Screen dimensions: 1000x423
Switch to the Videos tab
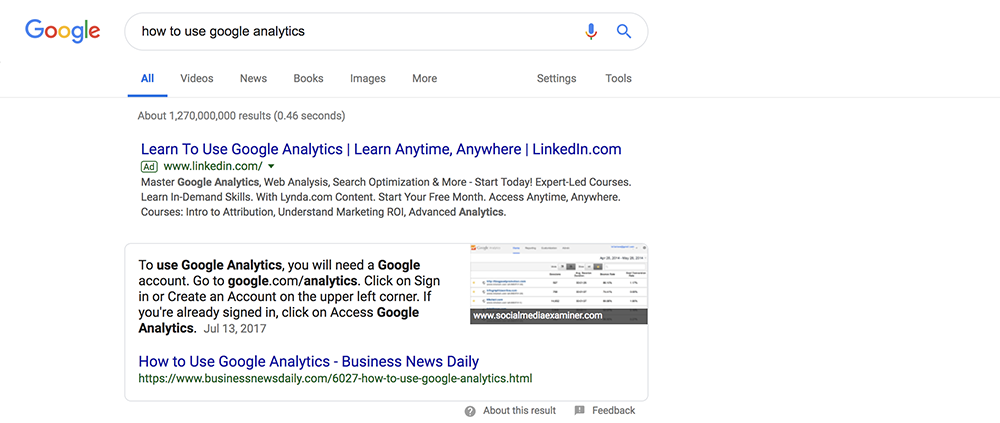(197, 78)
